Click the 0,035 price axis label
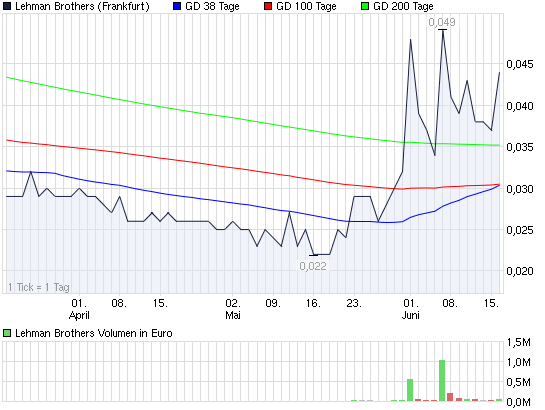This screenshot has height=410, width=545. (x=520, y=147)
